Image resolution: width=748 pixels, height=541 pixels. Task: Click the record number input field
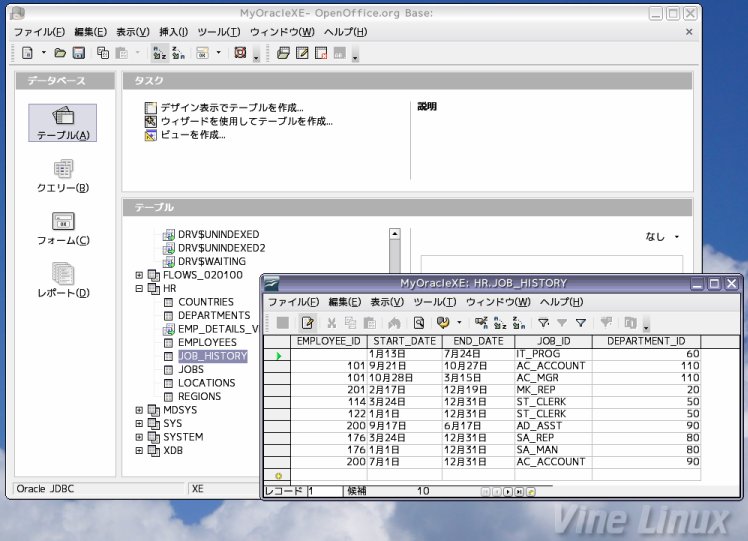(x=324, y=491)
